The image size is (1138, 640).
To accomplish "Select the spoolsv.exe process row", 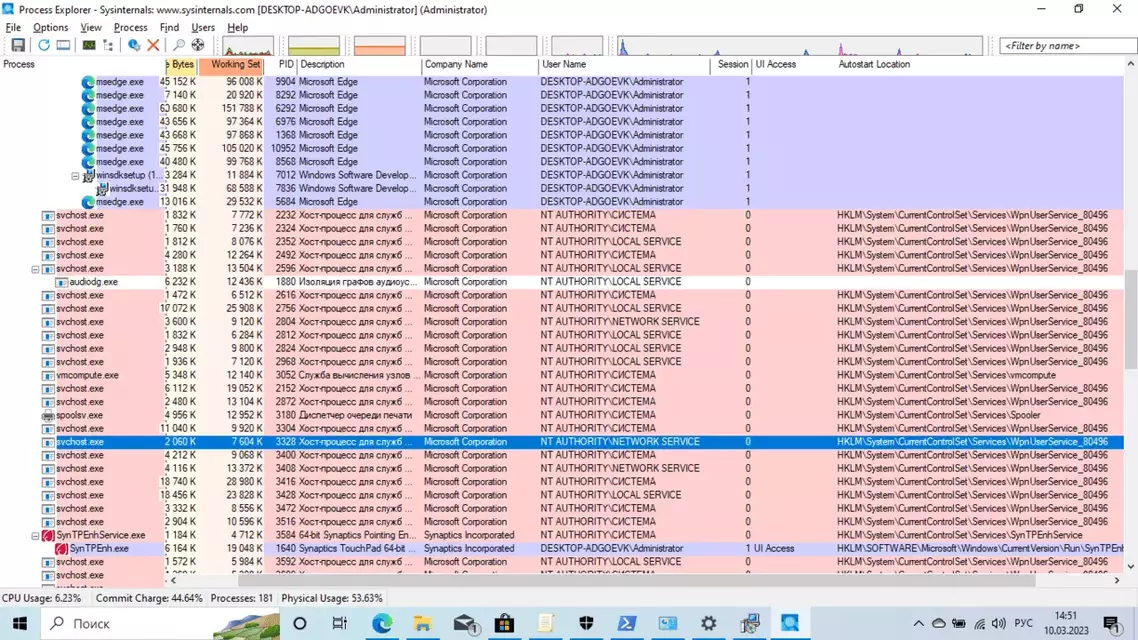I will pyautogui.click(x=562, y=415).
